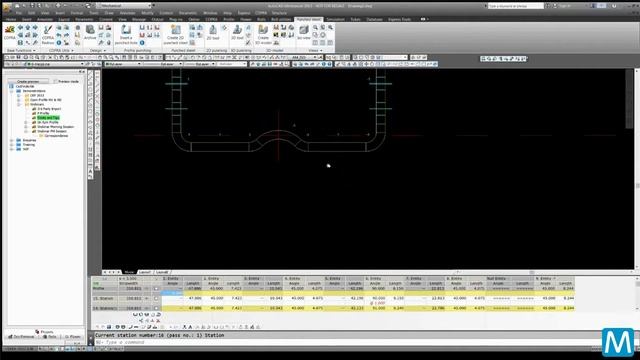This screenshot has height=360, width=640.
Task: Click blue info icon in COPRA Utils panel
Action: (x=59, y=42)
